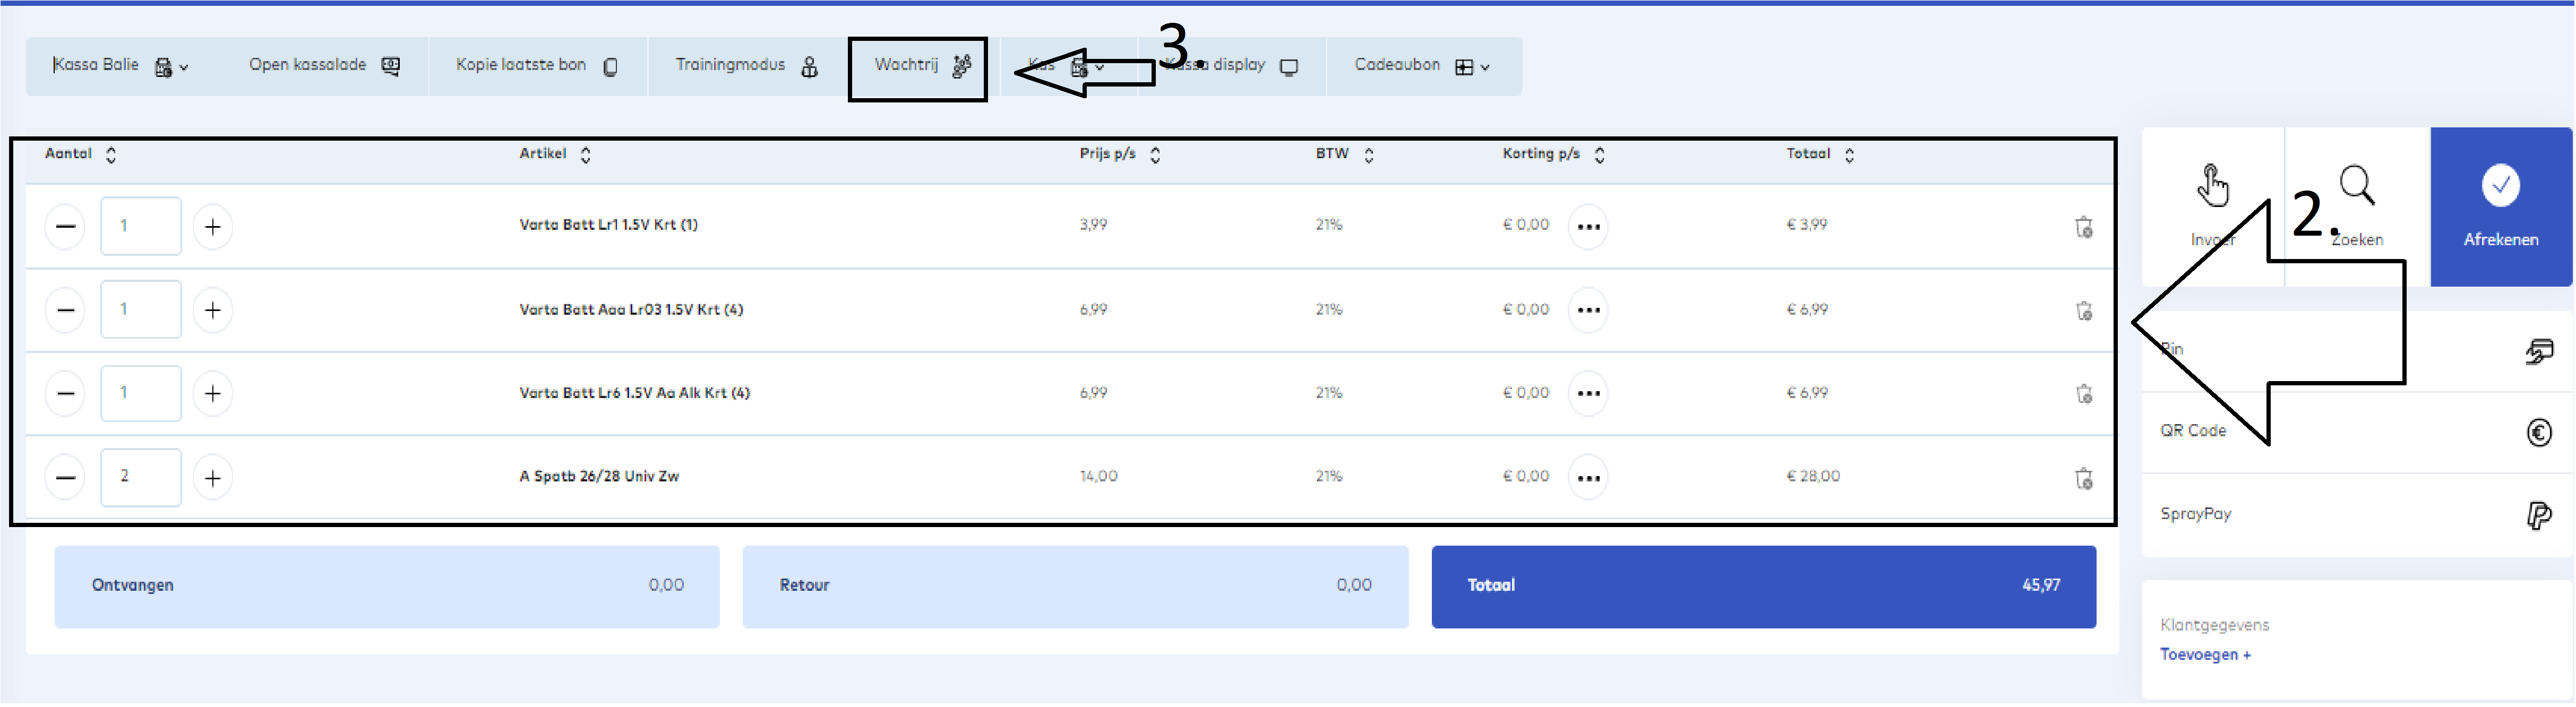This screenshot has width=2576, height=707.
Task: Delete the Varta Batt Lr1 row with trash icon
Action: click(x=2084, y=227)
